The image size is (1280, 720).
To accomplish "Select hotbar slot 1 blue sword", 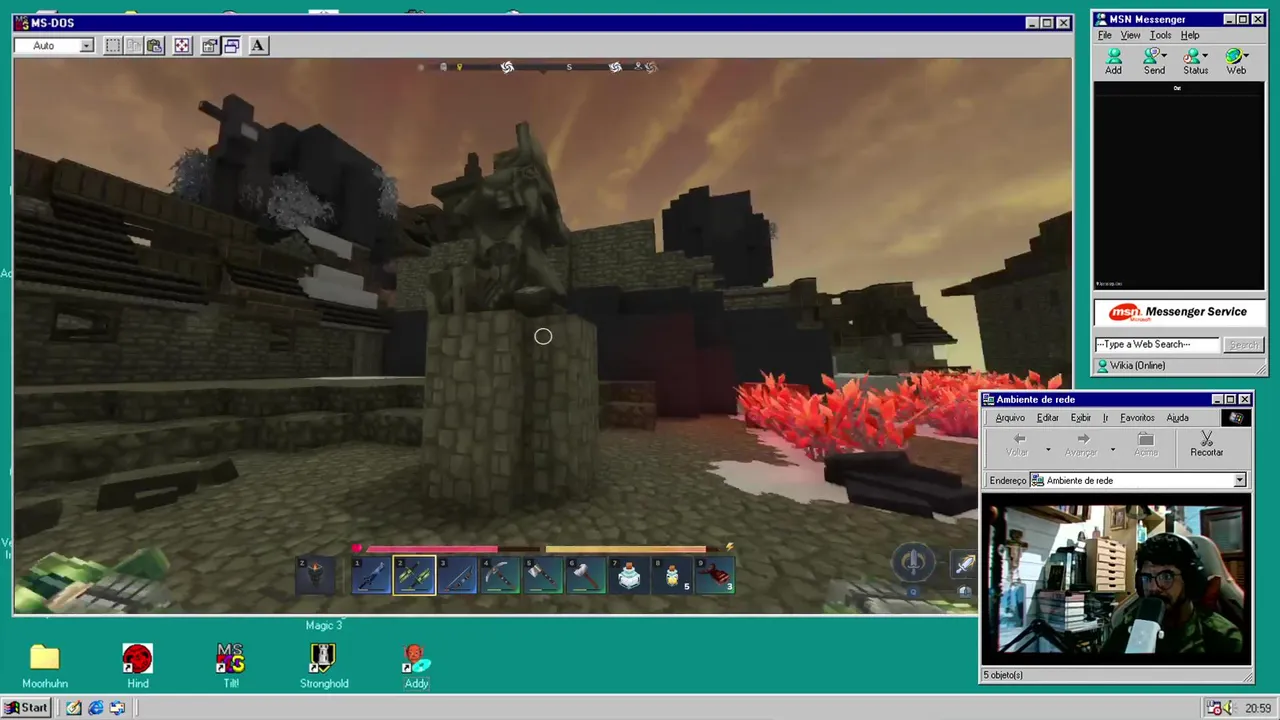I will click(x=371, y=576).
